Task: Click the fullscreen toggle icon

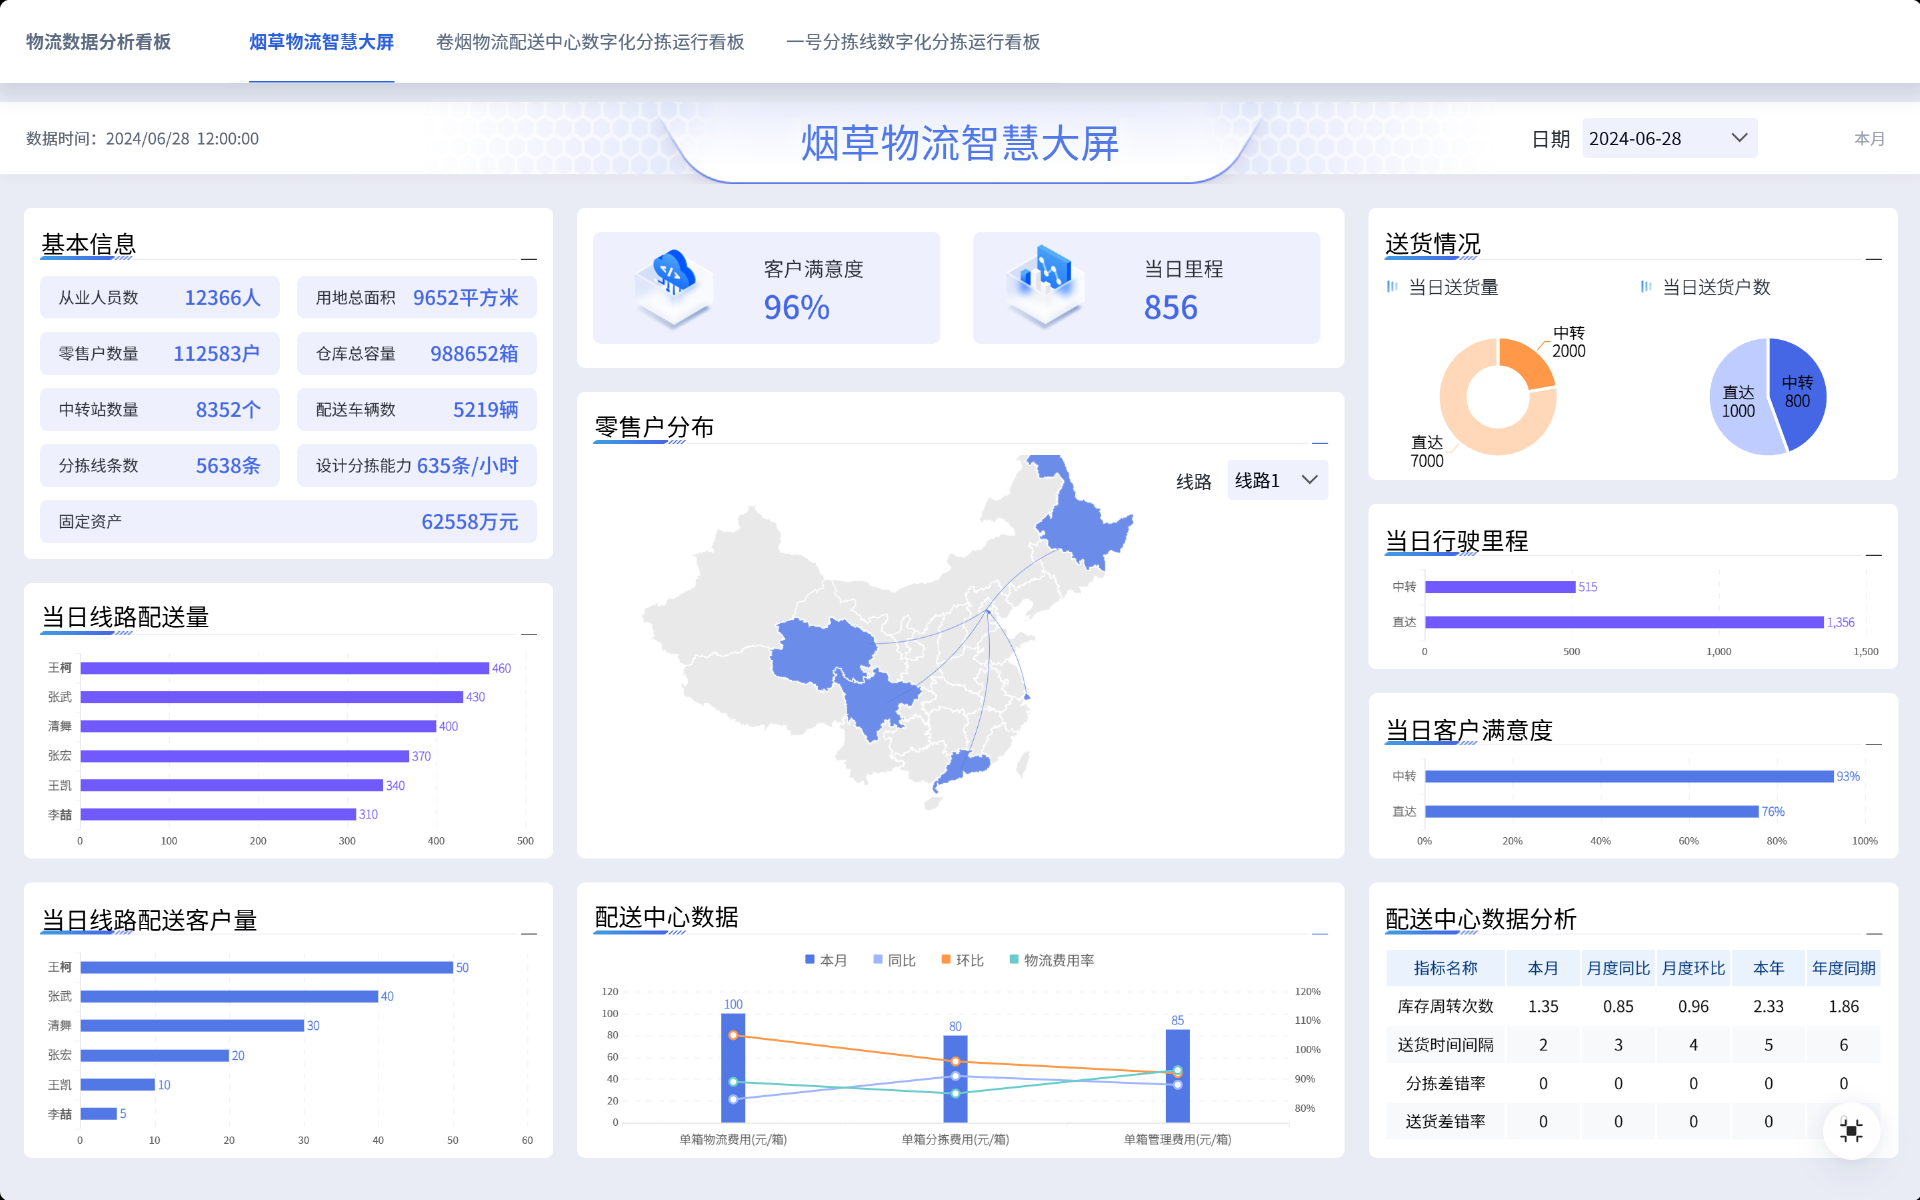Action: (x=1851, y=1131)
